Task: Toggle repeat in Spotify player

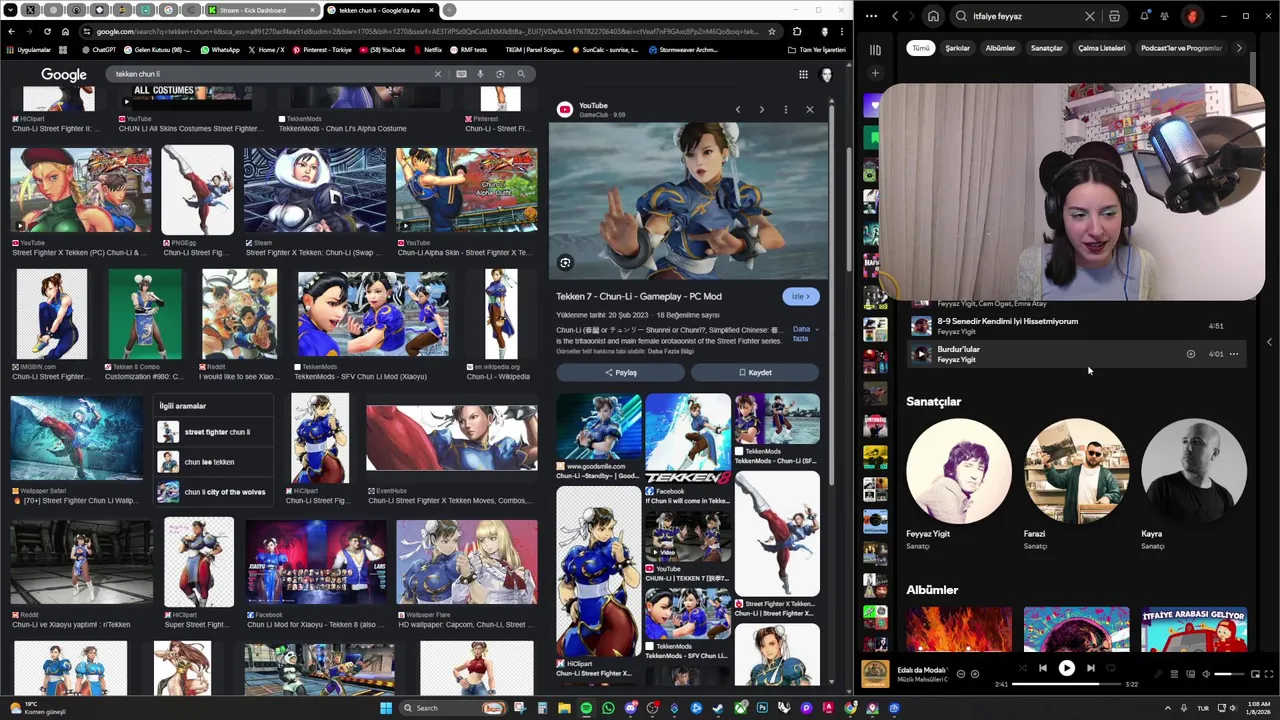Action: pyautogui.click(x=1112, y=668)
